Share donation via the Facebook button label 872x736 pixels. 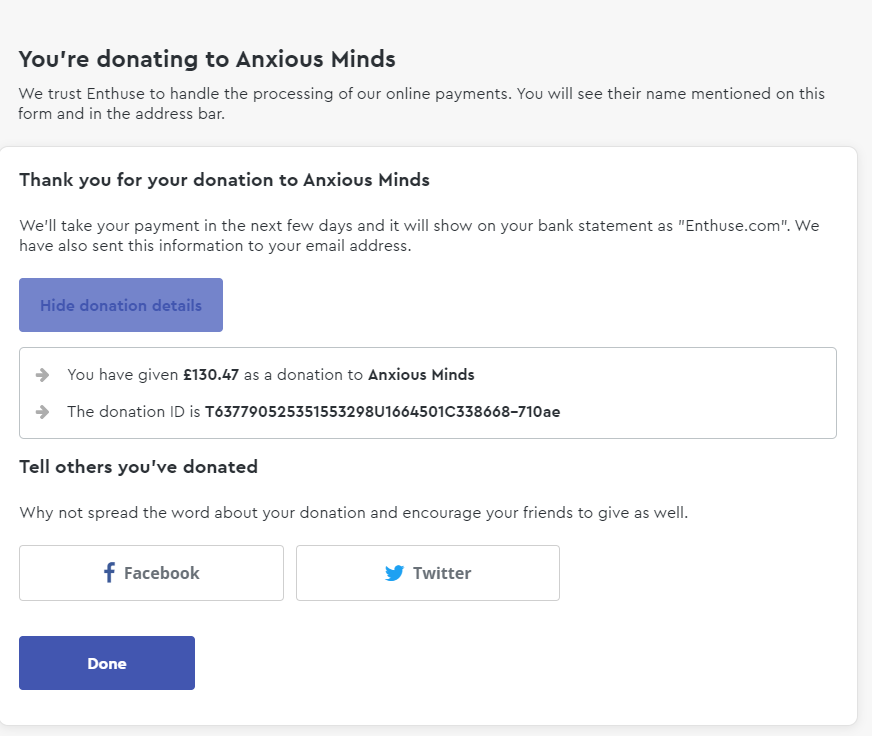[161, 573]
